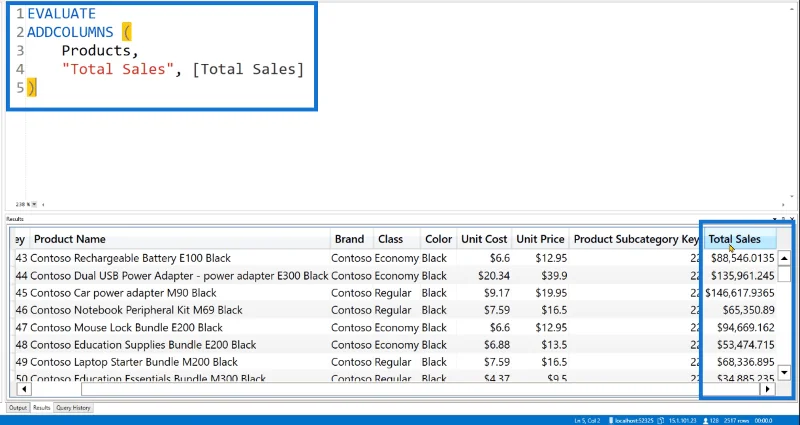The width and height of the screenshot is (800, 425).
Task: Sort by Unit Cost column header
Action: pos(484,239)
